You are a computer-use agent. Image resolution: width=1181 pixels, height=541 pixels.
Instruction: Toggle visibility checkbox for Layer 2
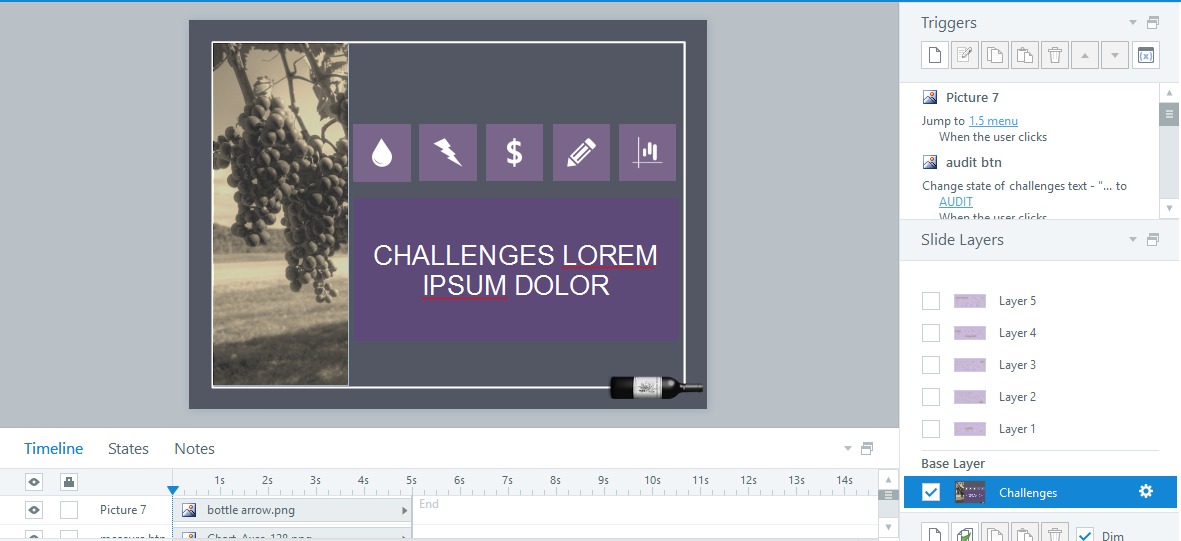(x=931, y=397)
